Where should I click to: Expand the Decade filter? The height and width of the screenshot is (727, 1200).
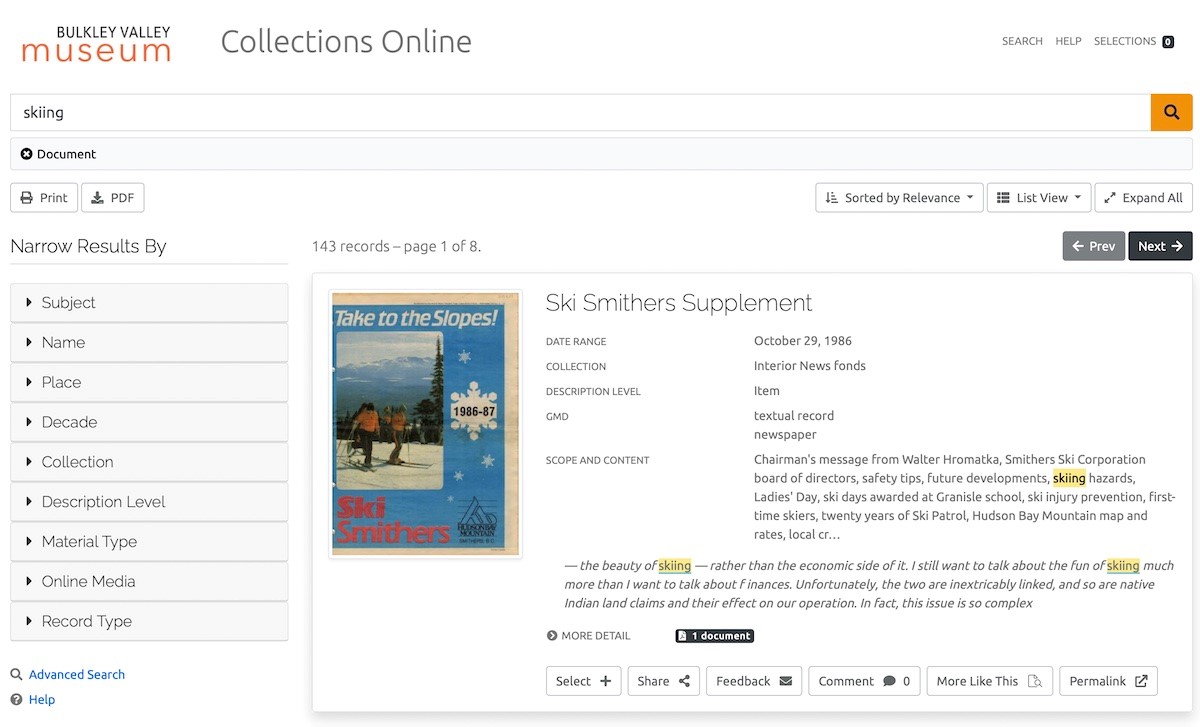(x=149, y=422)
